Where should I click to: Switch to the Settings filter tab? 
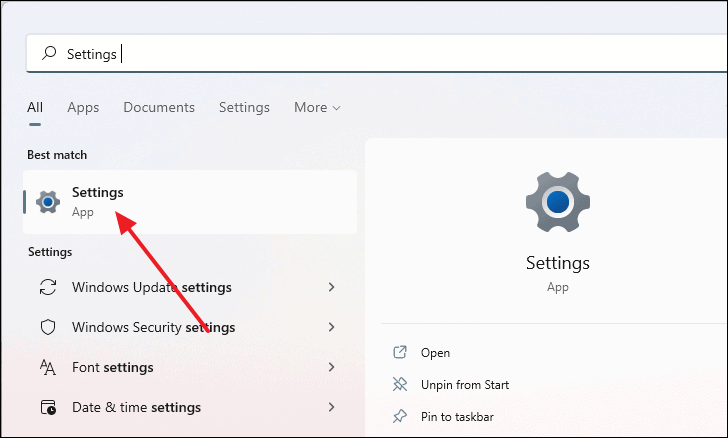coord(244,107)
